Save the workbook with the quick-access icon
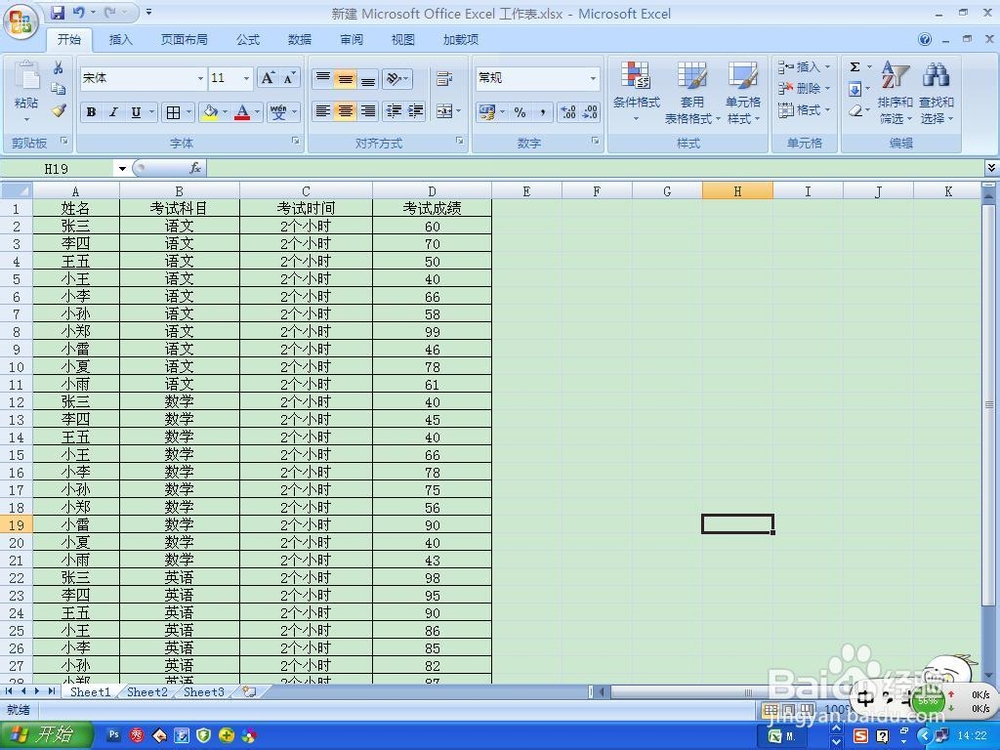The image size is (1000, 750). [58, 12]
